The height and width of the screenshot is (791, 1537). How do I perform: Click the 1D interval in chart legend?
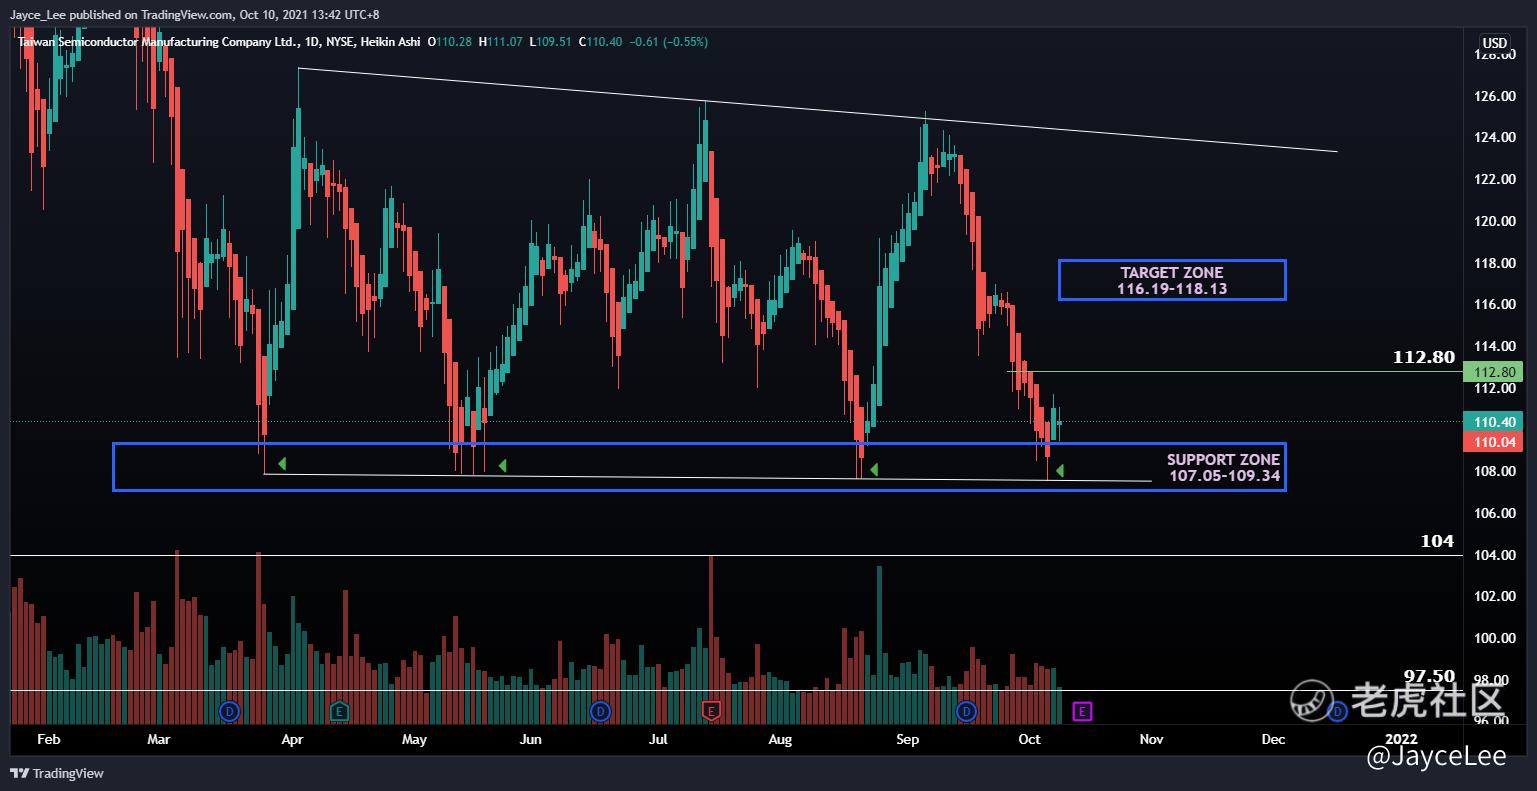[313, 42]
